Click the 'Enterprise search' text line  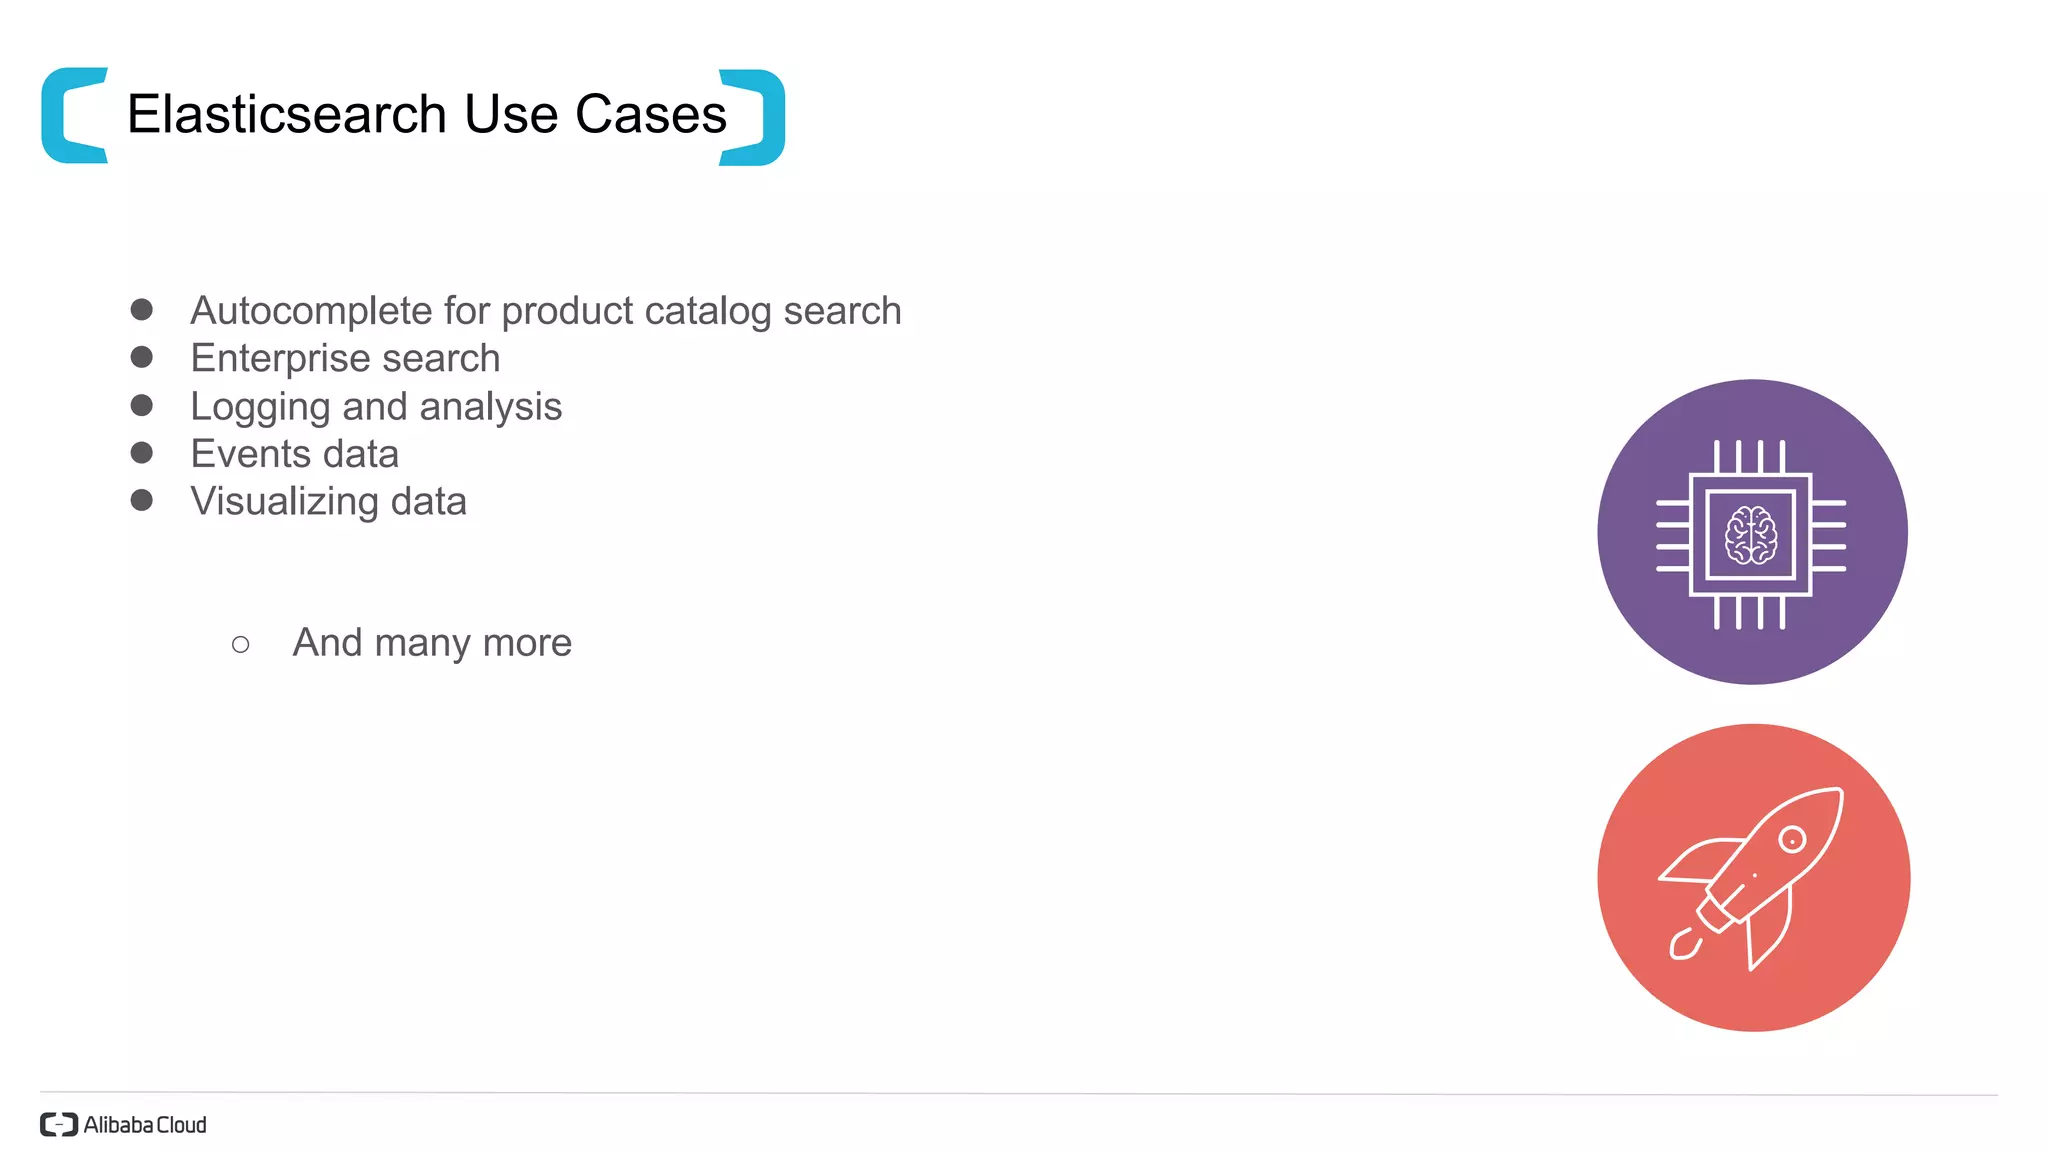(345, 358)
